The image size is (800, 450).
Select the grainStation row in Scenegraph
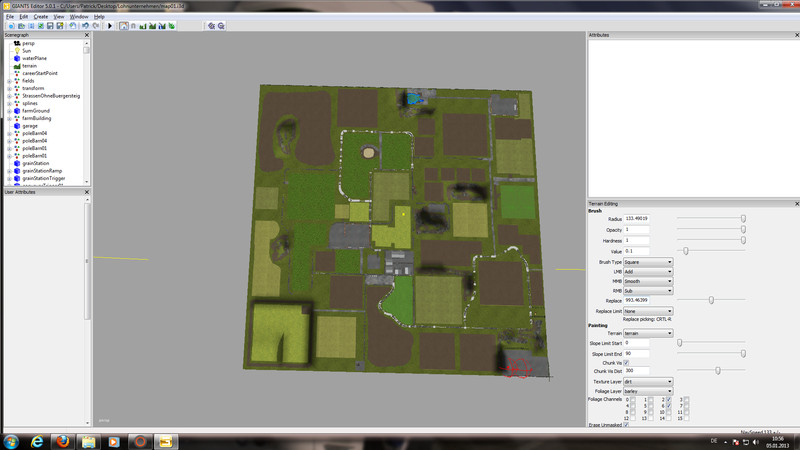pyautogui.click(x=35, y=163)
